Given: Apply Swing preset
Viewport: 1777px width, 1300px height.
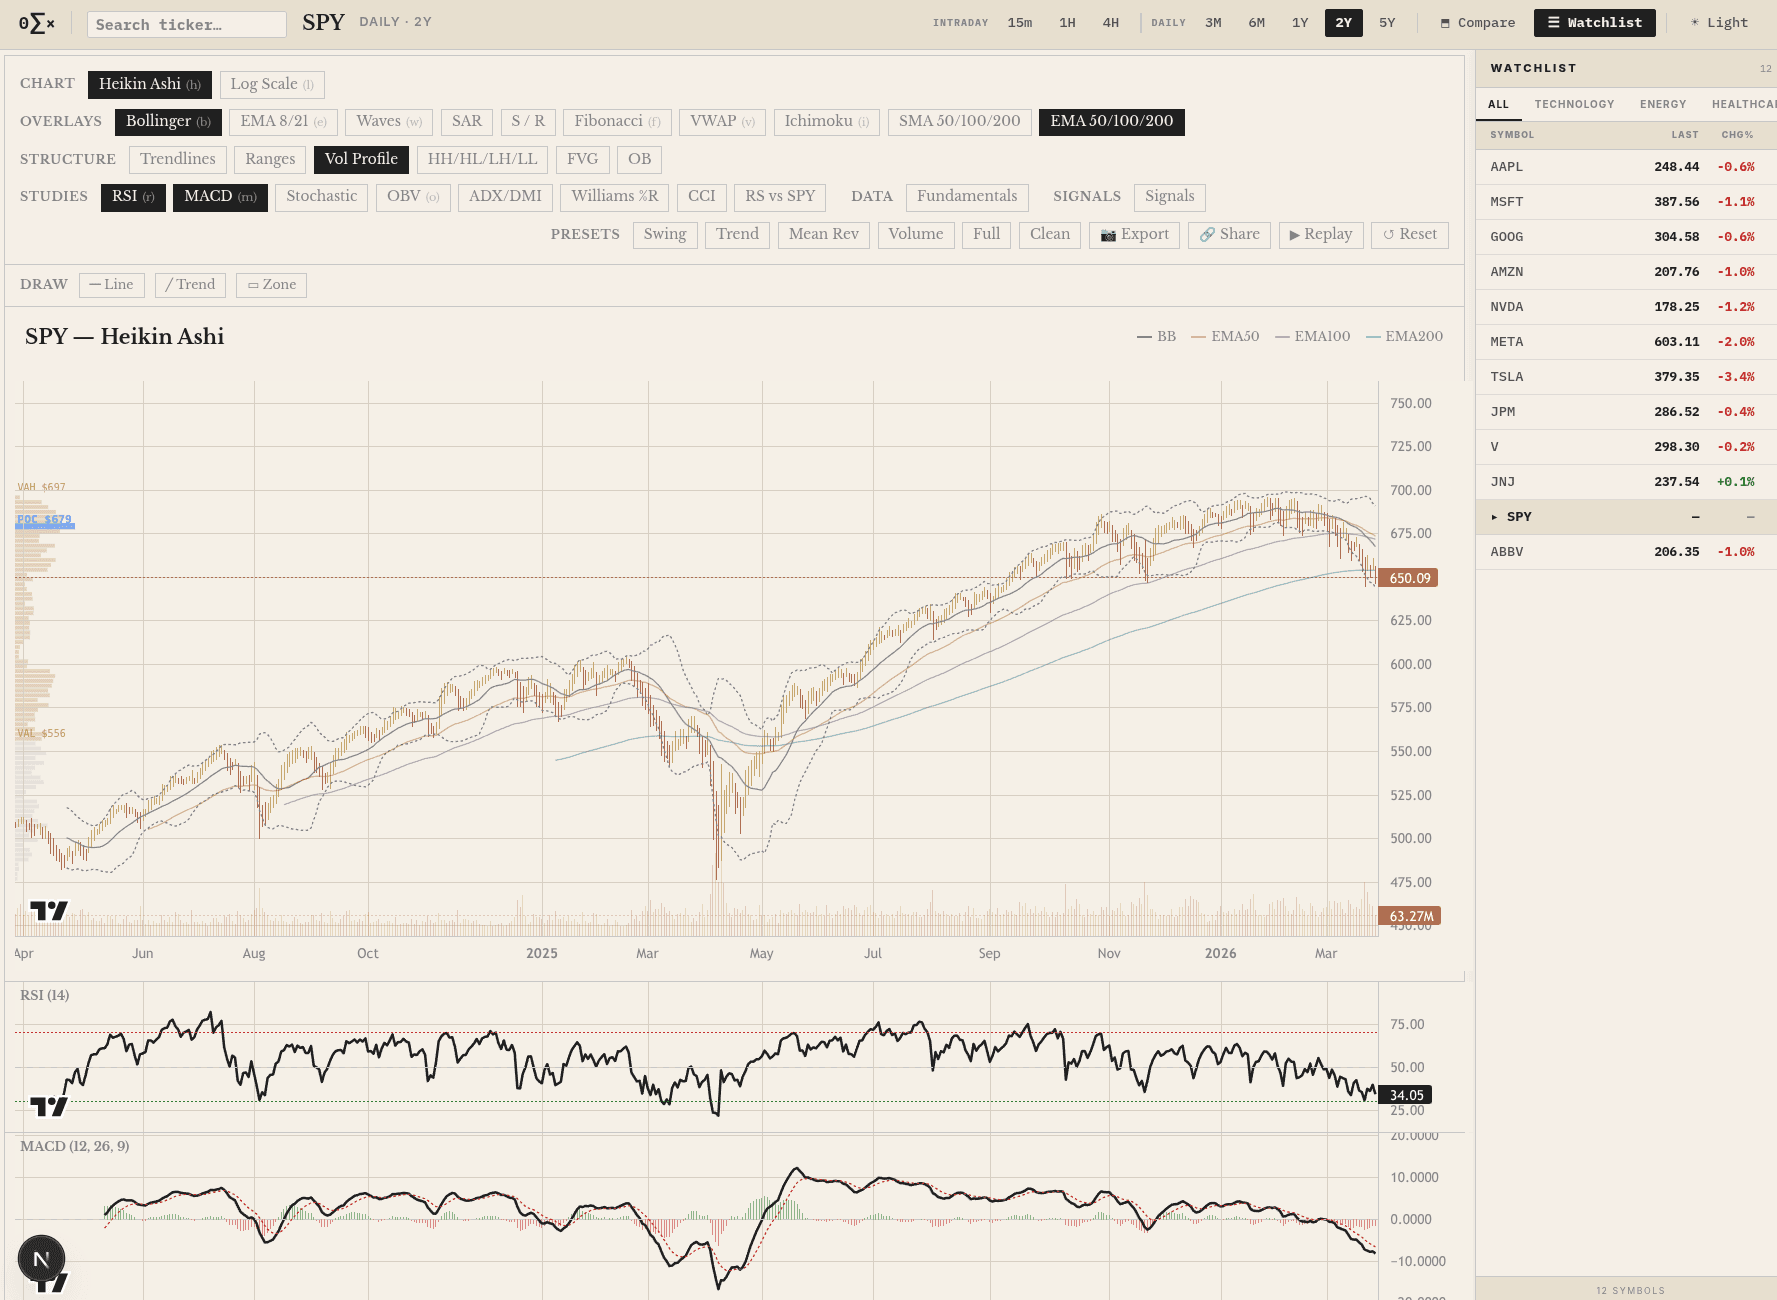Looking at the screenshot, I should click(665, 234).
